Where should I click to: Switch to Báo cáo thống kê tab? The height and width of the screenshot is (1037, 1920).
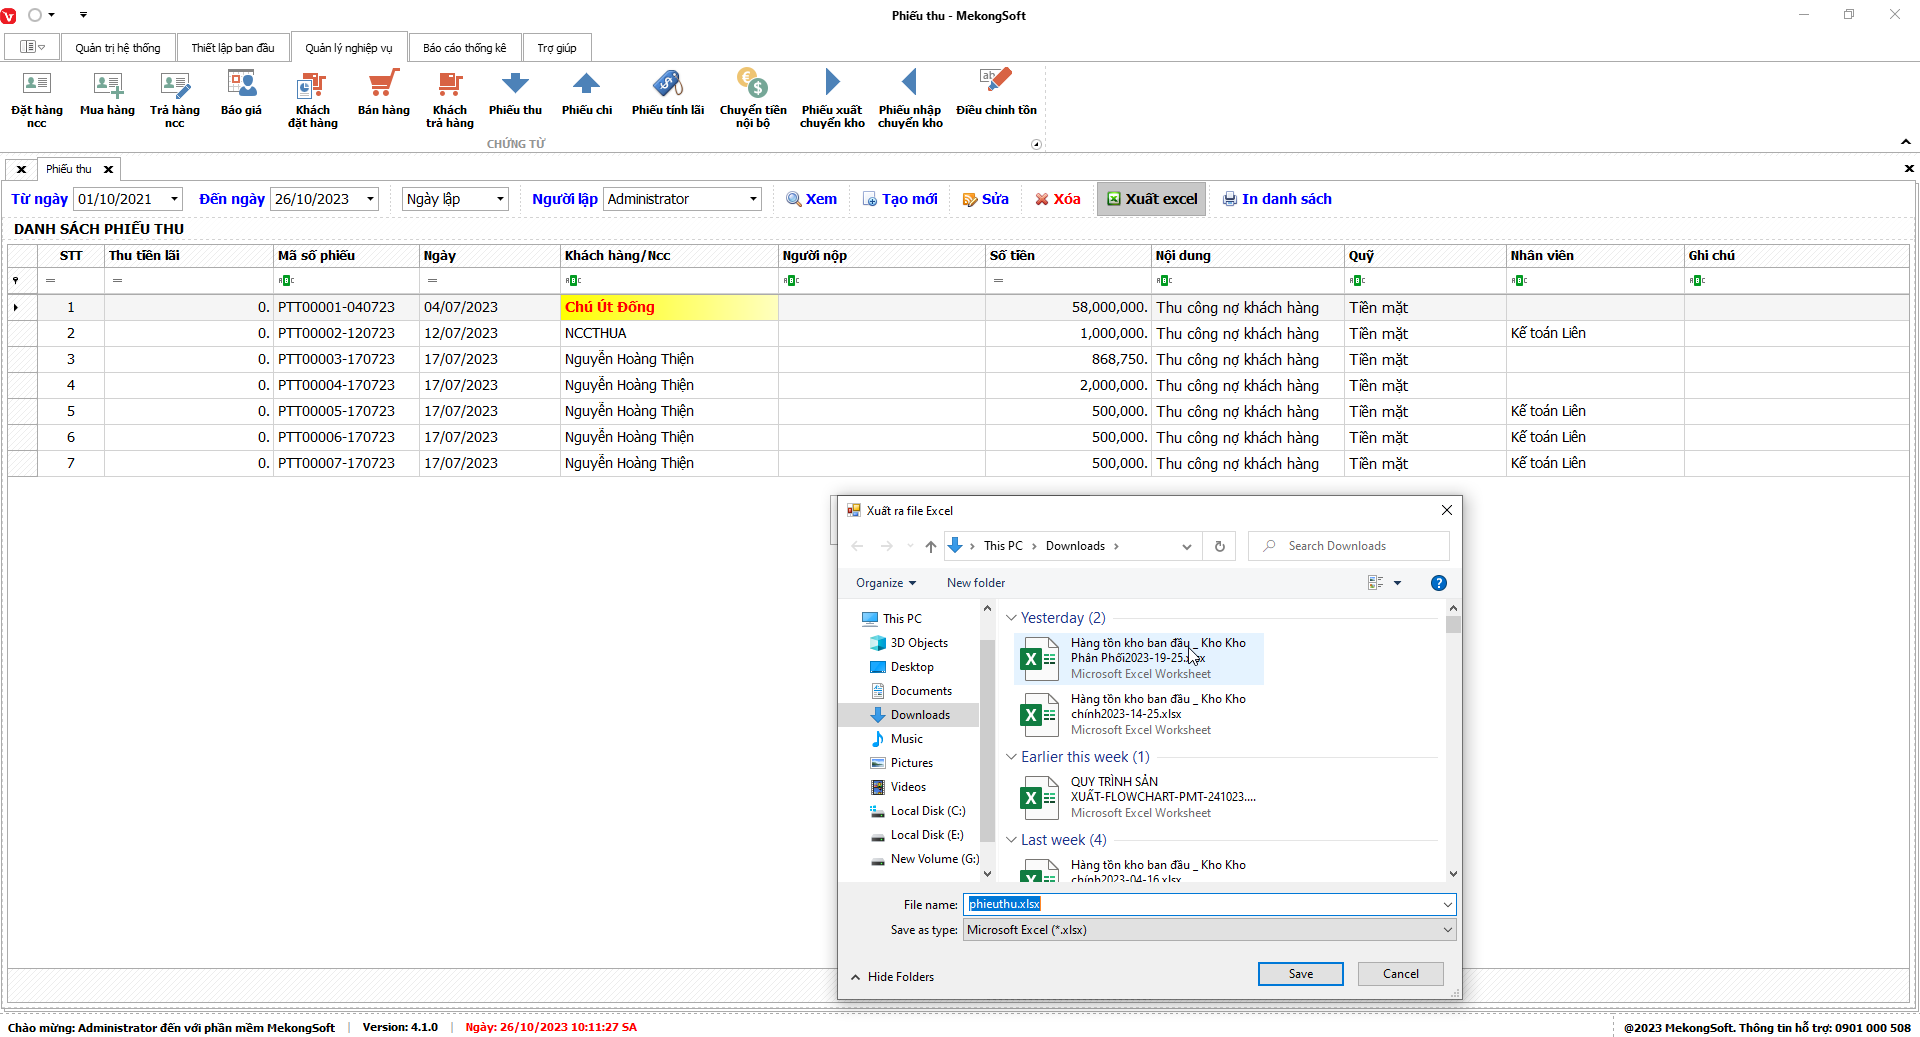point(464,48)
